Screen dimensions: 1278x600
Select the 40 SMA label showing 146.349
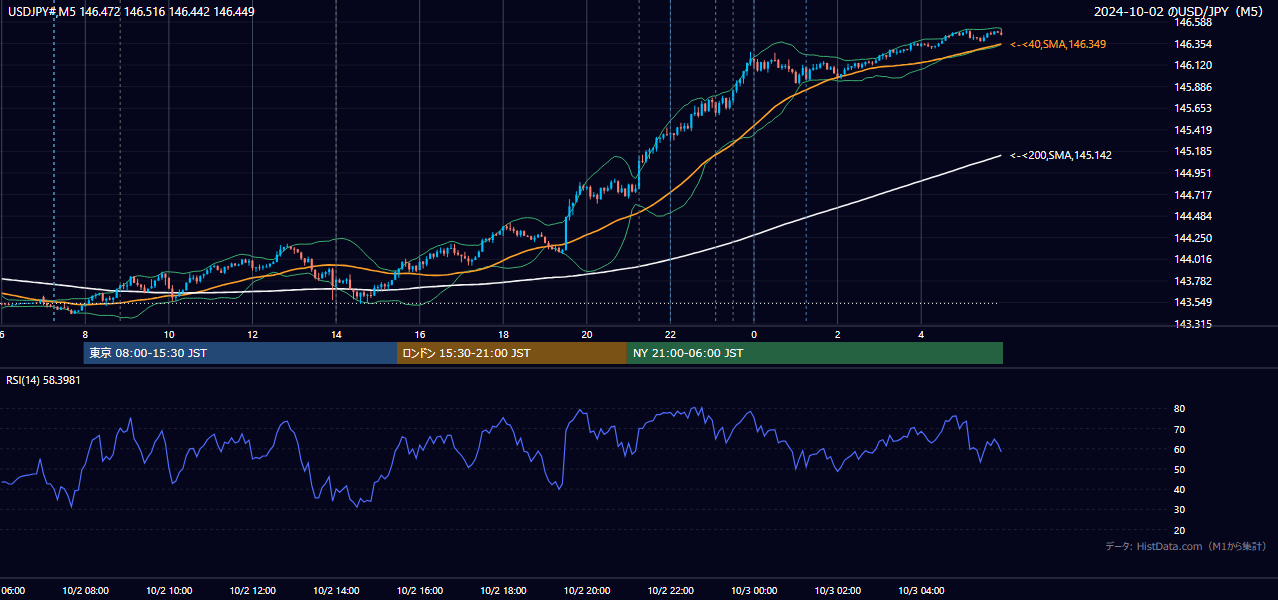1058,44
